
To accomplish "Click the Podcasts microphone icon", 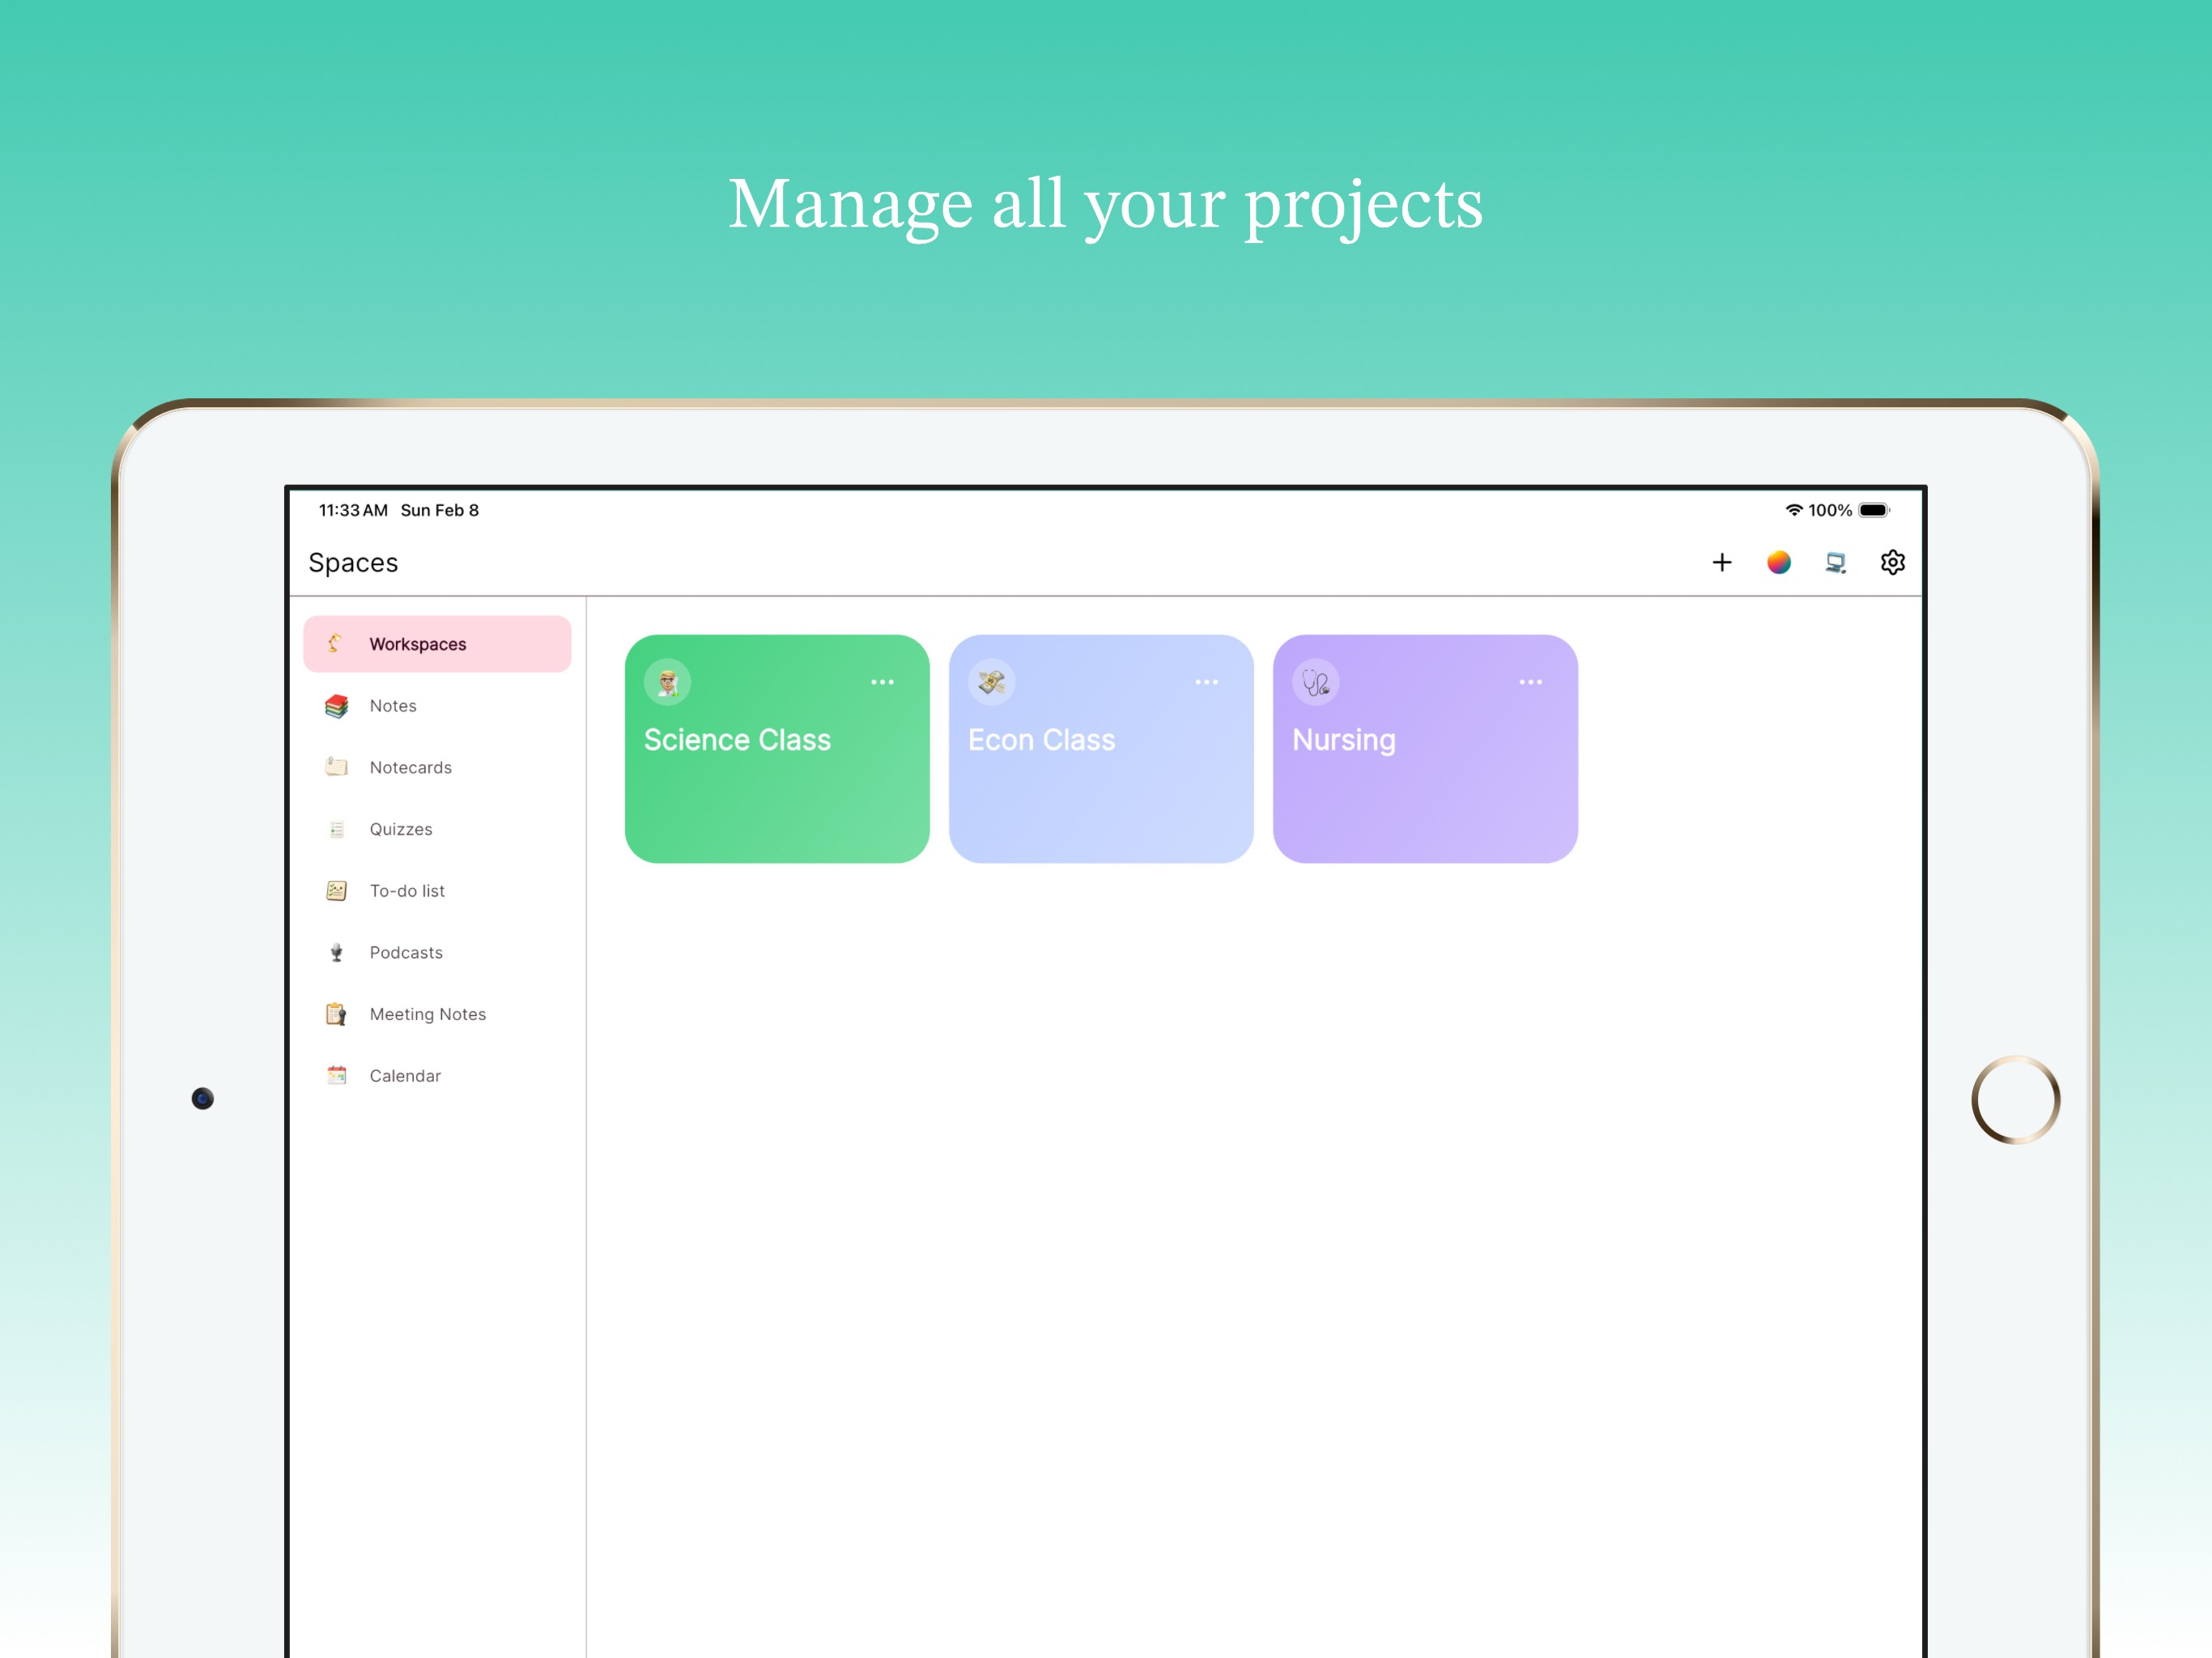I will (x=336, y=953).
